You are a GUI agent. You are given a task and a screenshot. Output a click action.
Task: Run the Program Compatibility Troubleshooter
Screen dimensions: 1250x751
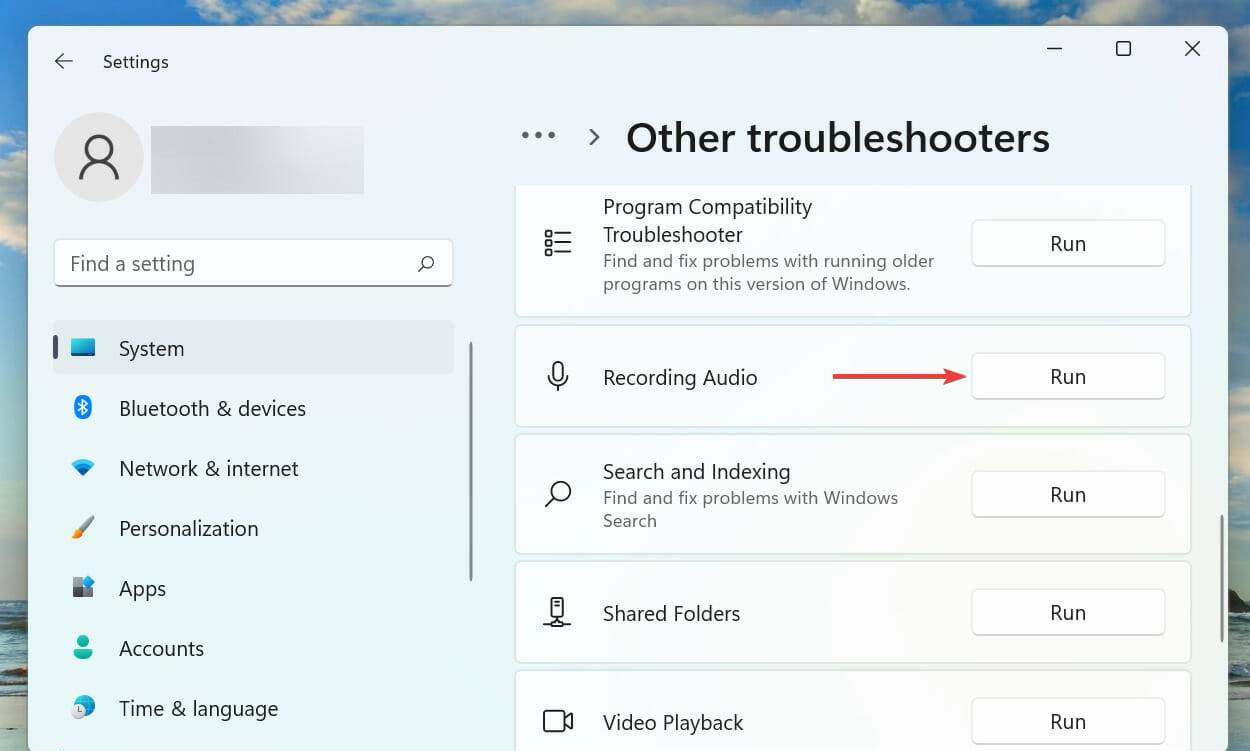click(x=1067, y=244)
